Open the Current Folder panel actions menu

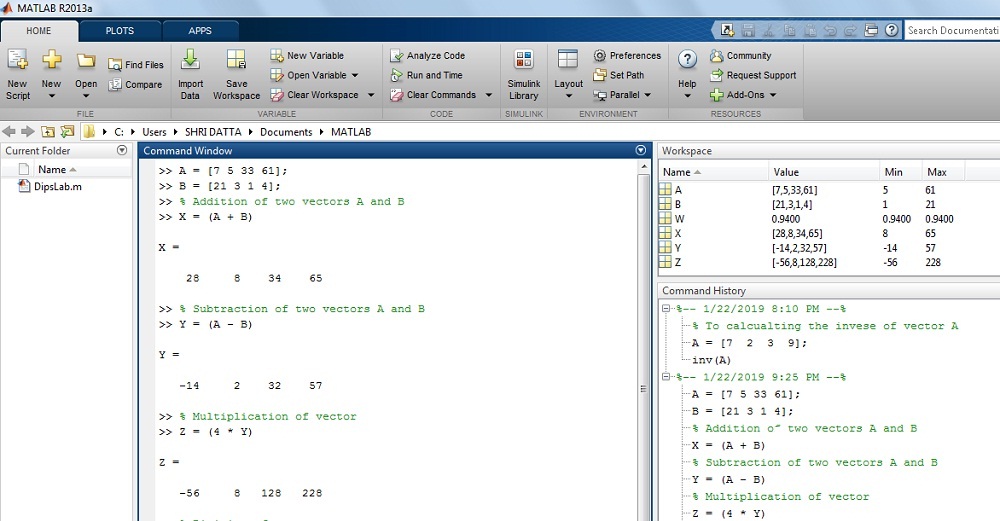[122, 150]
